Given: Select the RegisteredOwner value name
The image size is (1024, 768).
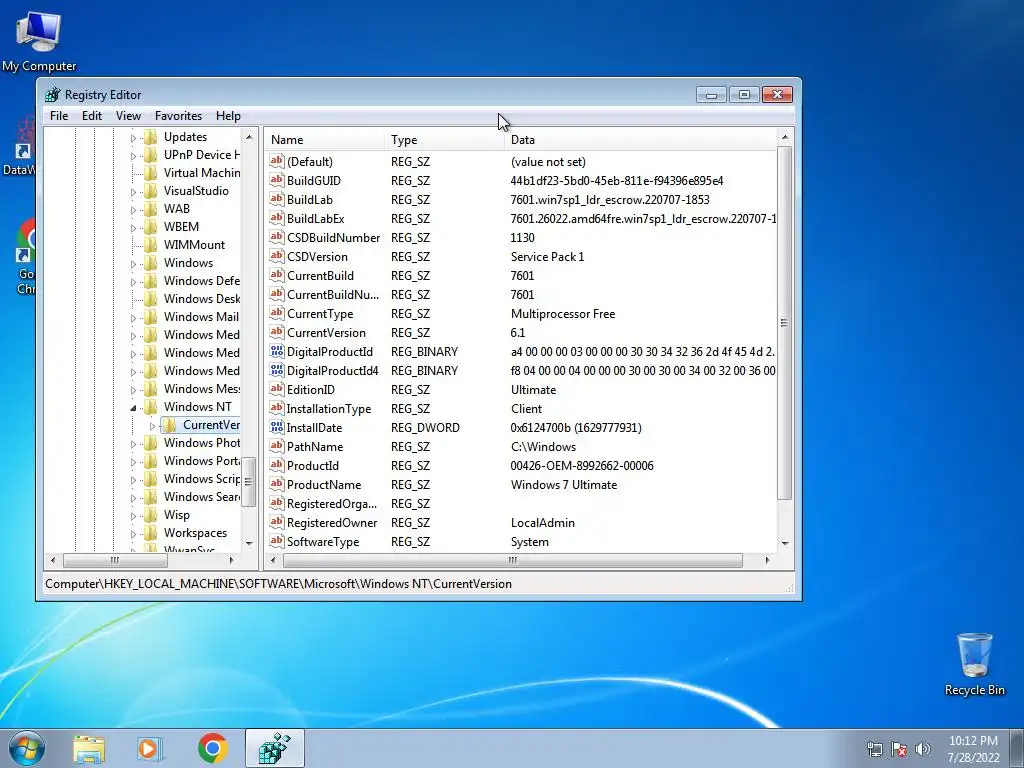Looking at the screenshot, I should (x=332, y=522).
